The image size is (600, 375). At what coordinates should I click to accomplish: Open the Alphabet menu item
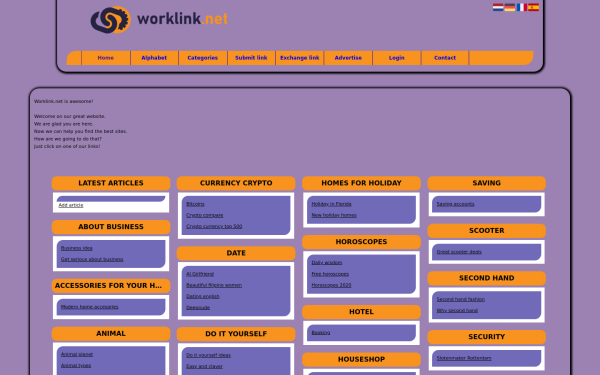tap(154, 58)
